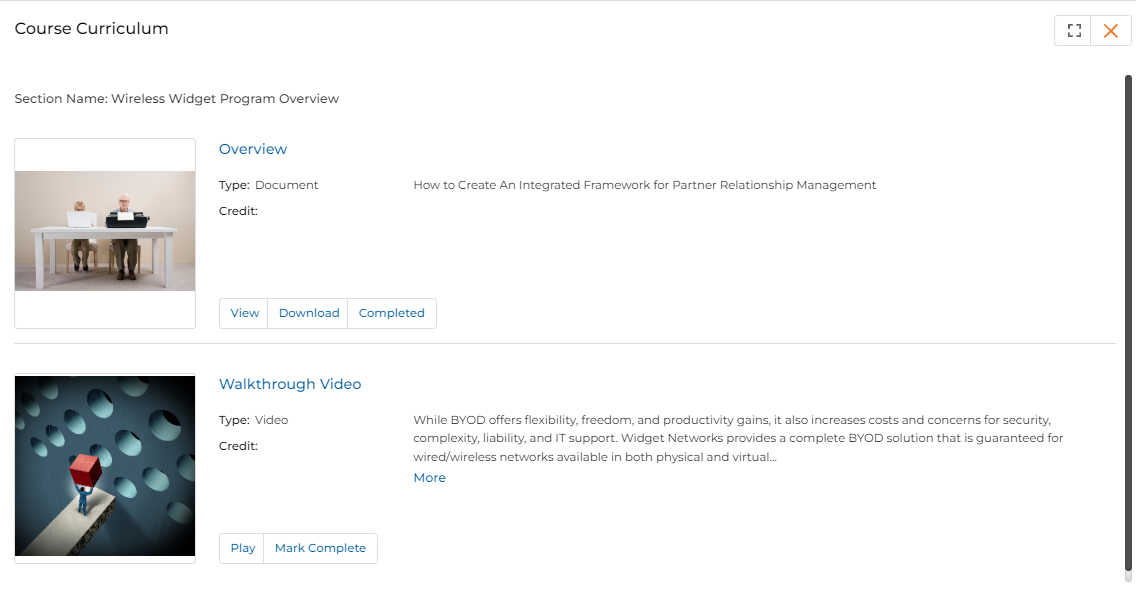
Task: Select the 'Type: Document' label
Action: pyautogui.click(x=269, y=185)
